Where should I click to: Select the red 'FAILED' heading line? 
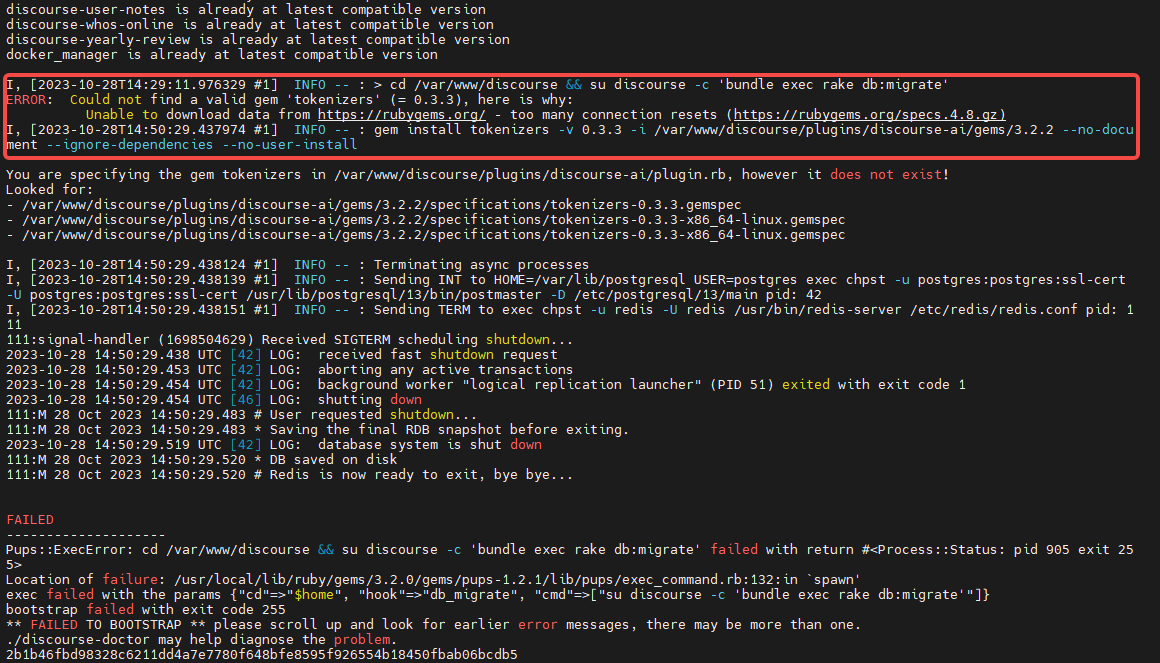click(x=30, y=519)
